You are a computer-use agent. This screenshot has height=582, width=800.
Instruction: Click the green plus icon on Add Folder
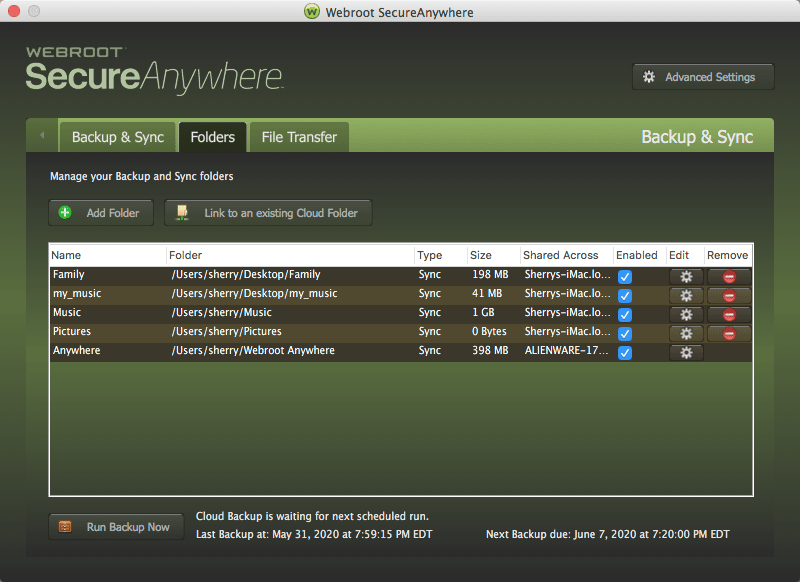(x=65, y=213)
